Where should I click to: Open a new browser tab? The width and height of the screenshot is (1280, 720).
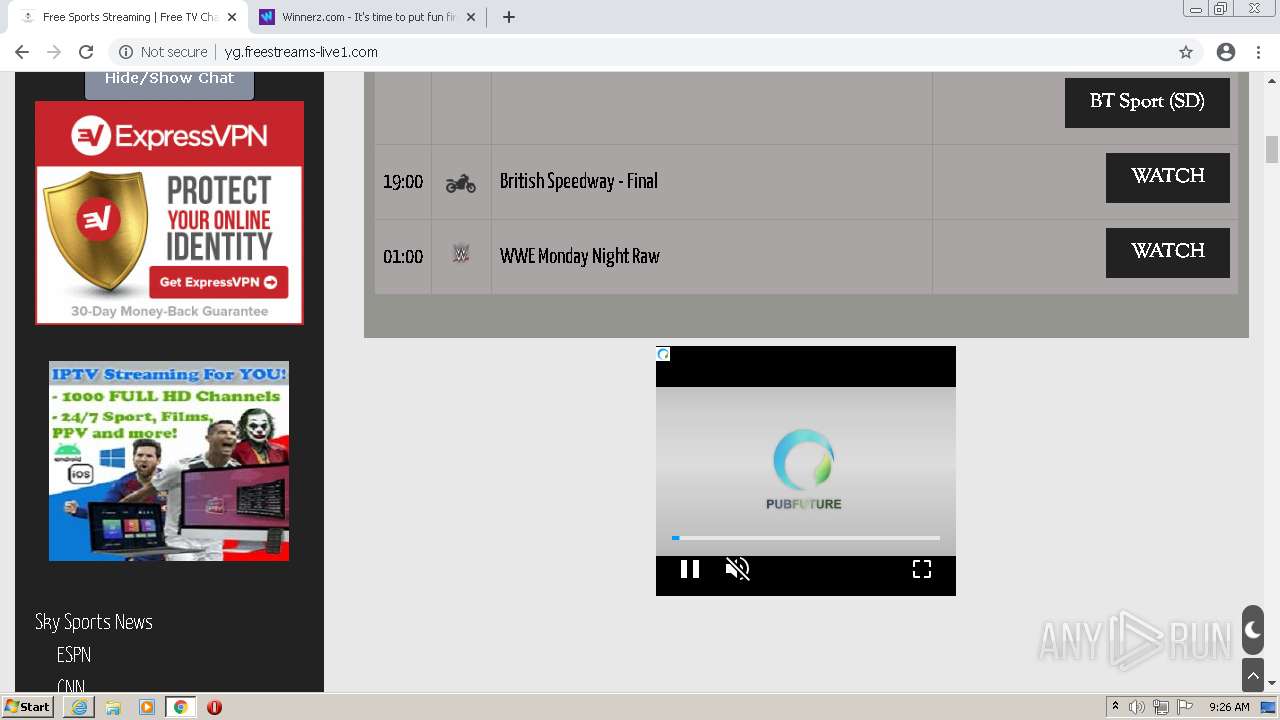point(509,17)
